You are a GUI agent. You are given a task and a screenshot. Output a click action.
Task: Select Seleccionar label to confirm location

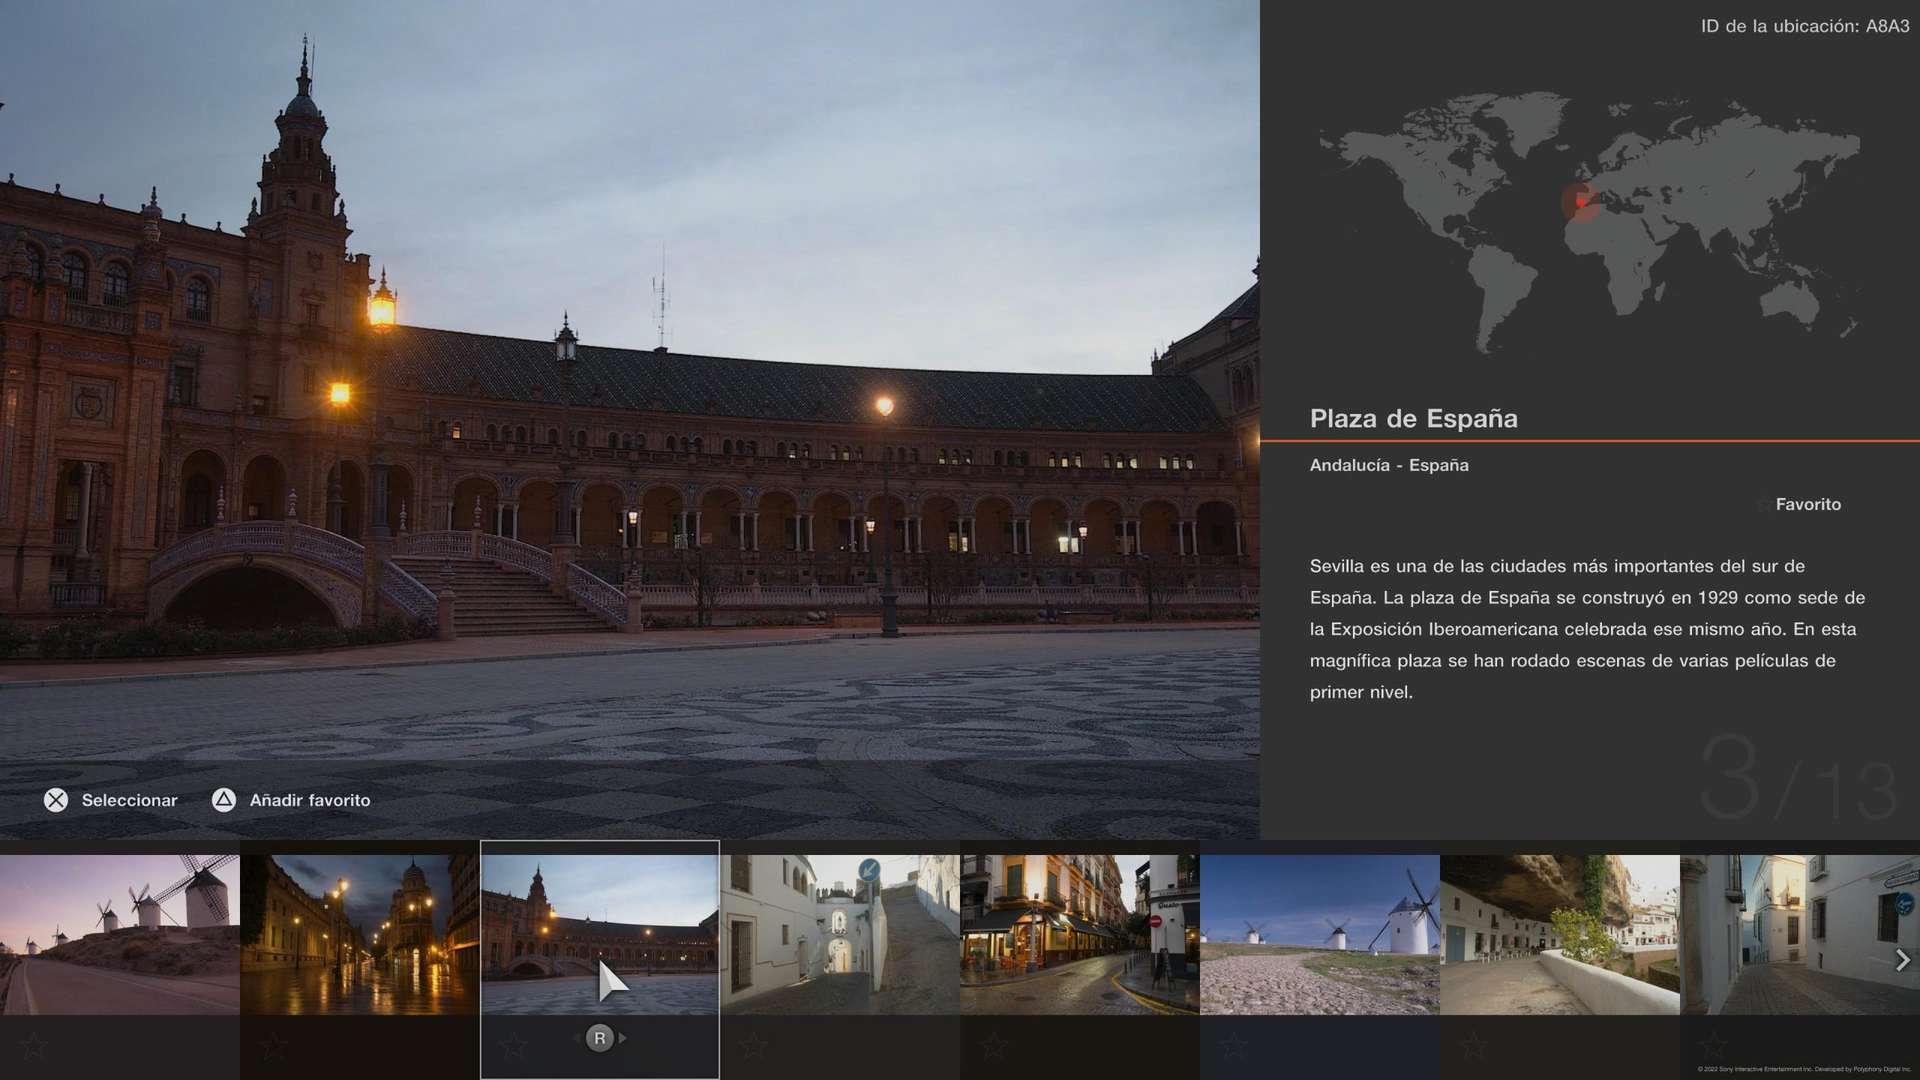[x=129, y=800]
